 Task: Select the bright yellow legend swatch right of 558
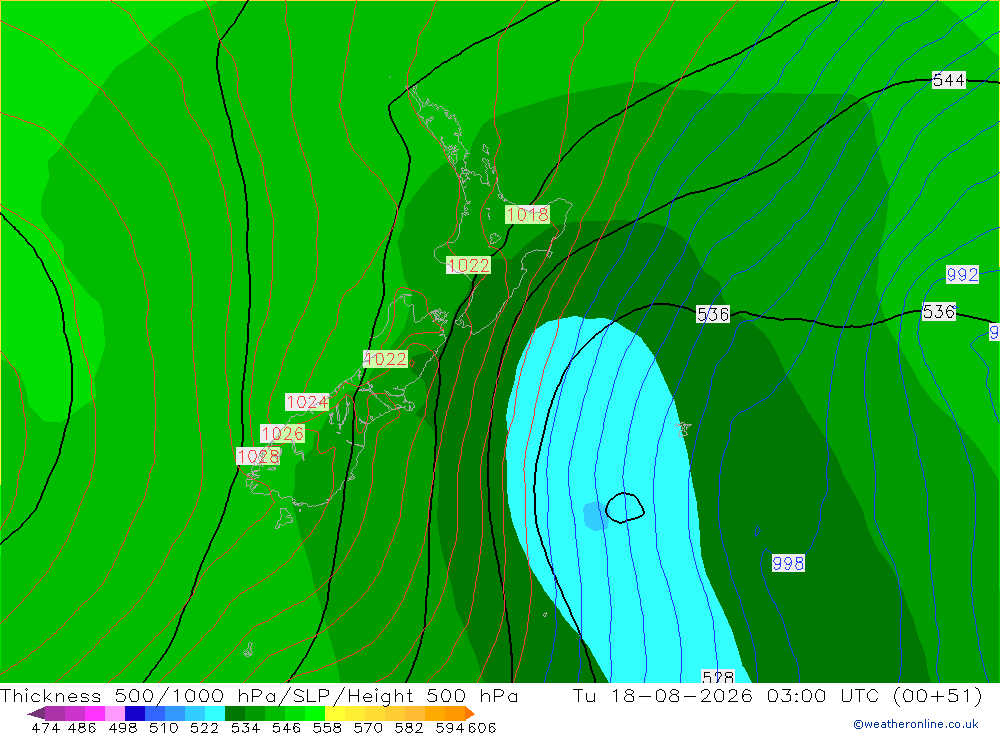click(x=335, y=713)
